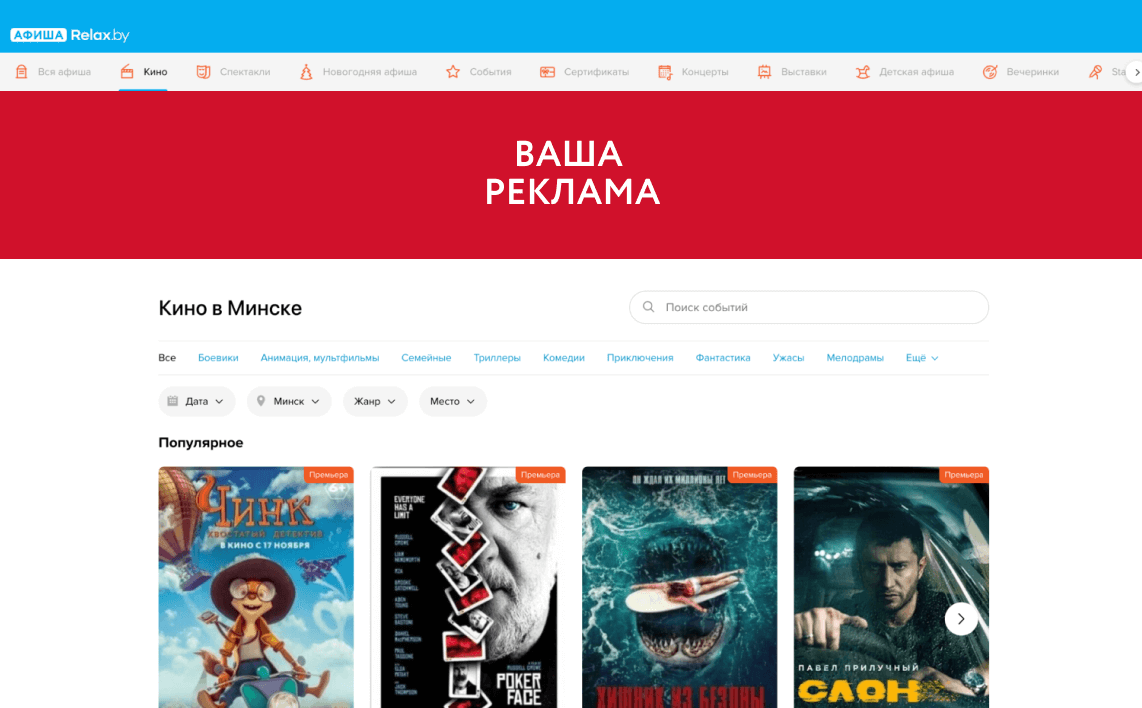
Task: Filter by Ужасы genre
Action: tap(788, 358)
